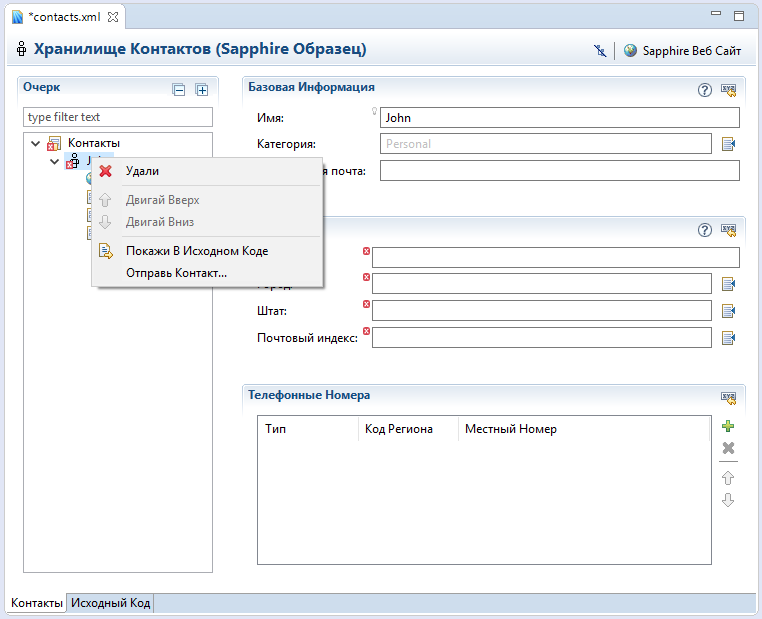Collapse the Контакты tree node

[x=37, y=143]
